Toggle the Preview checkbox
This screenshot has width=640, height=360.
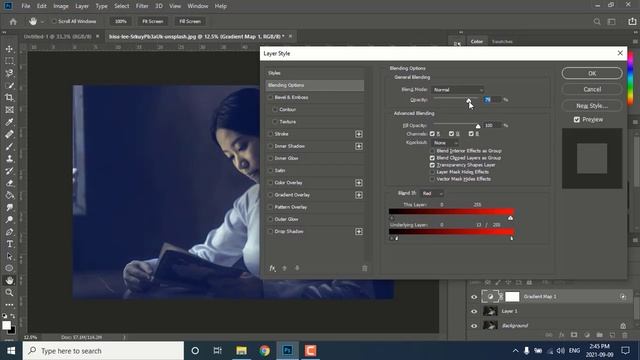577,120
